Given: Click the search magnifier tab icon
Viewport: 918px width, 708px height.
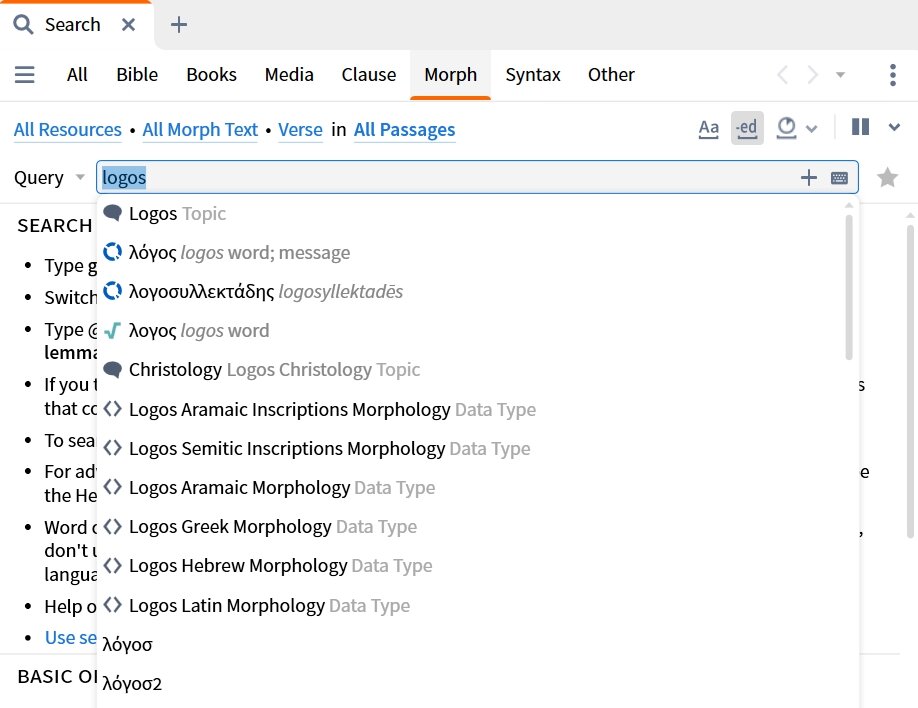Looking at the screenshot, I should point(23,25).
